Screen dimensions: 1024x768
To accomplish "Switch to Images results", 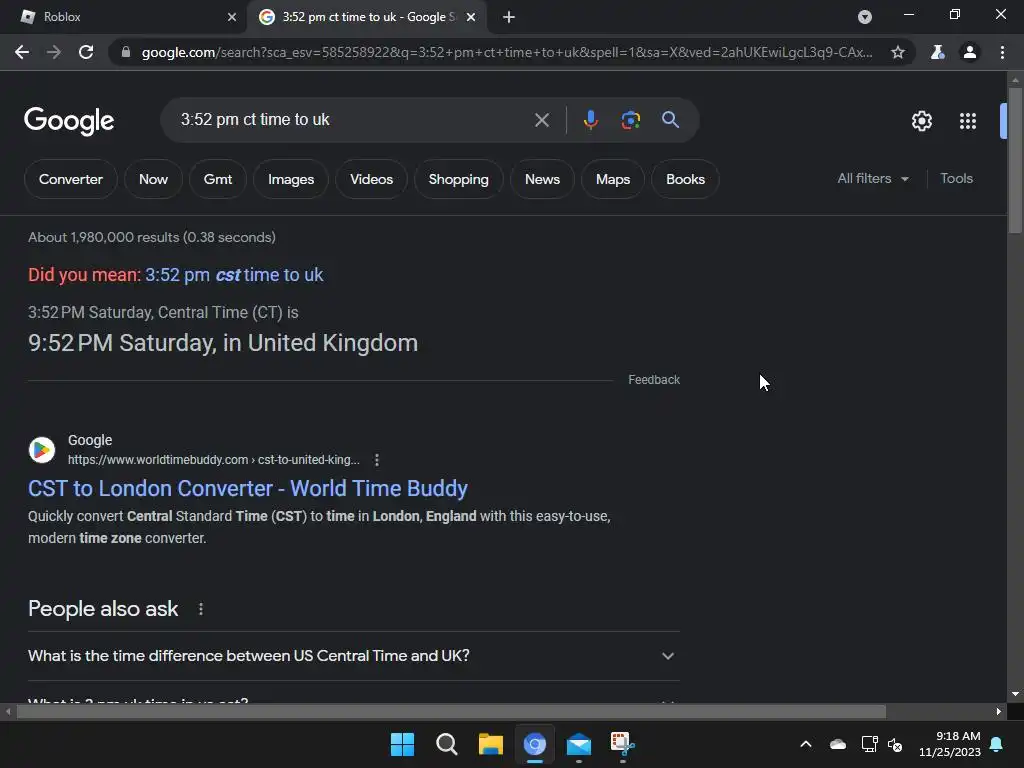I will tap(291, 179).
